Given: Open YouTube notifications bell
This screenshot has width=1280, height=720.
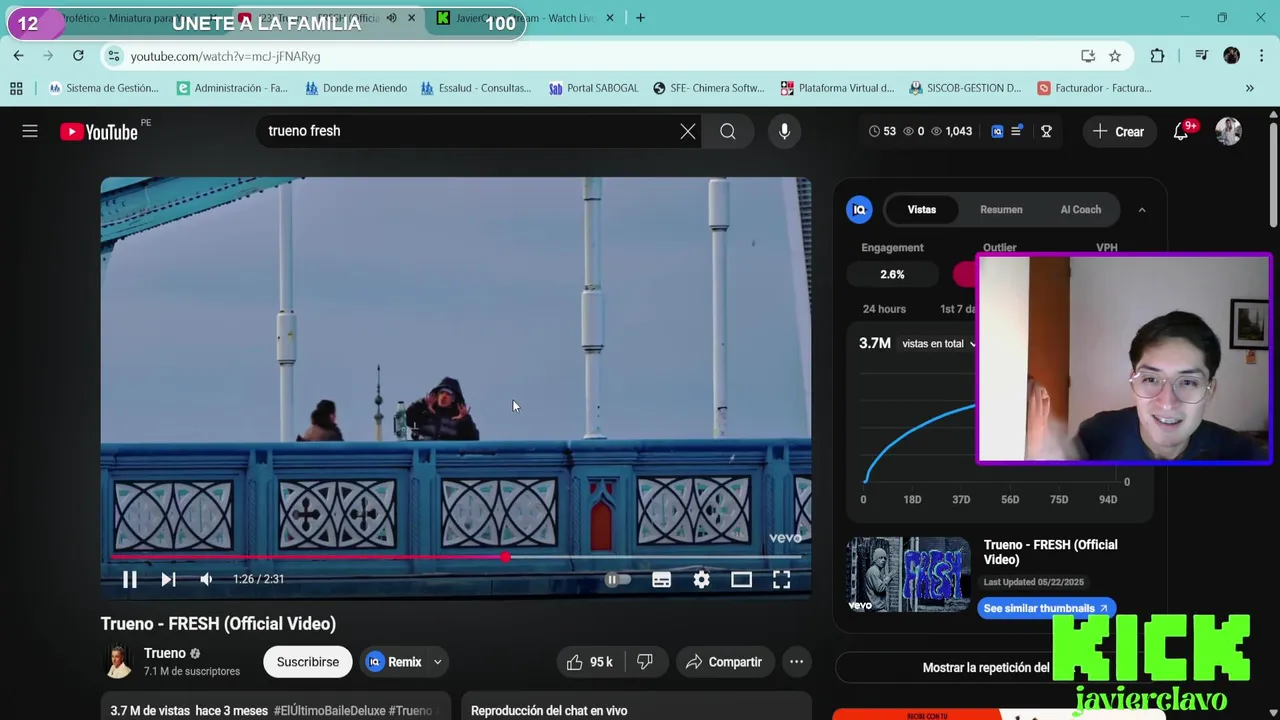Looking at the screenshot, I should 1181,131.
